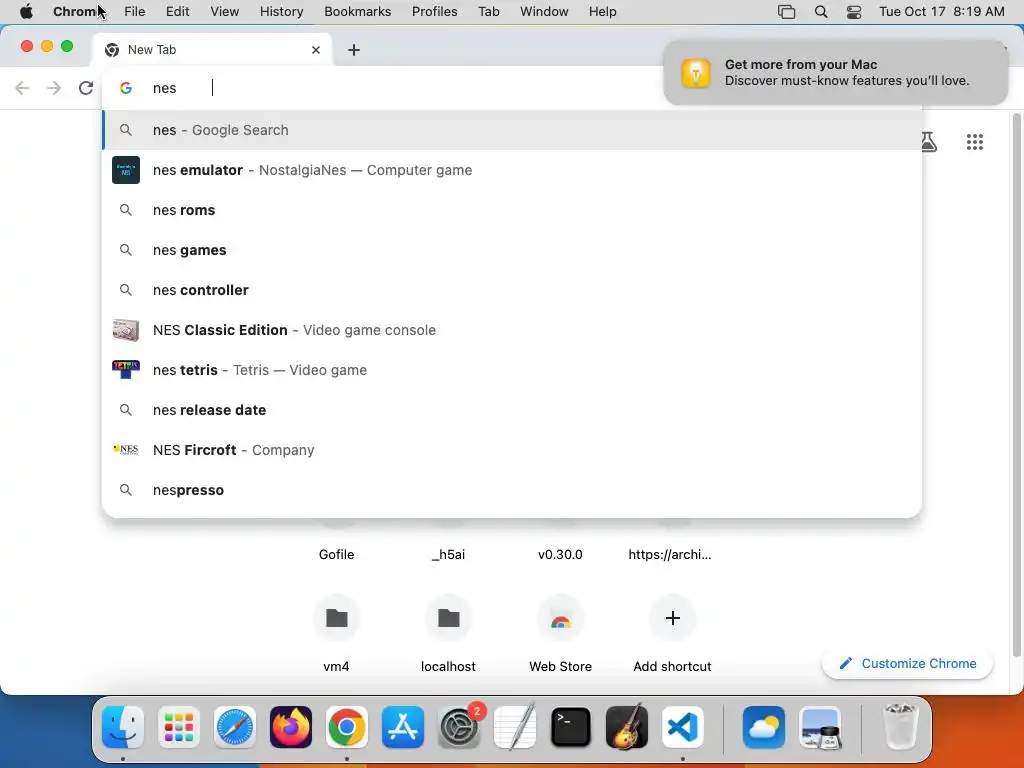
Task: Open the vm4 folder shortcut
Action: (336, 618)
